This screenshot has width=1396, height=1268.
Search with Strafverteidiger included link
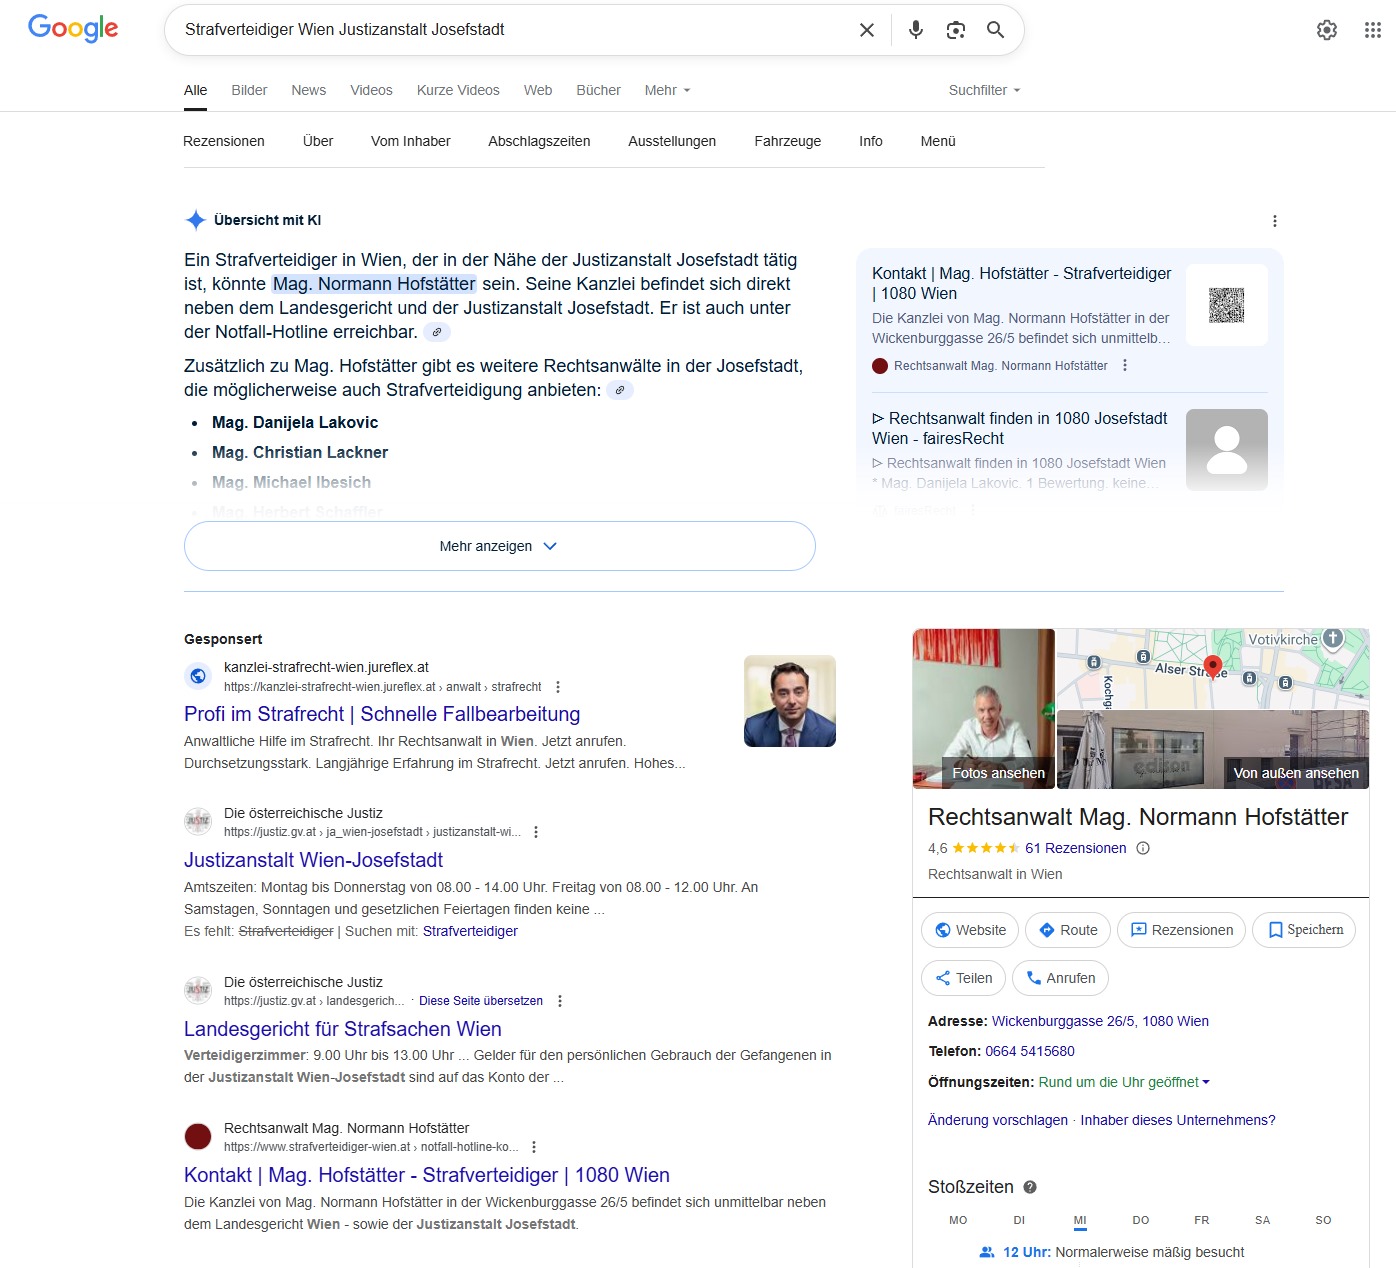[470, 931]
